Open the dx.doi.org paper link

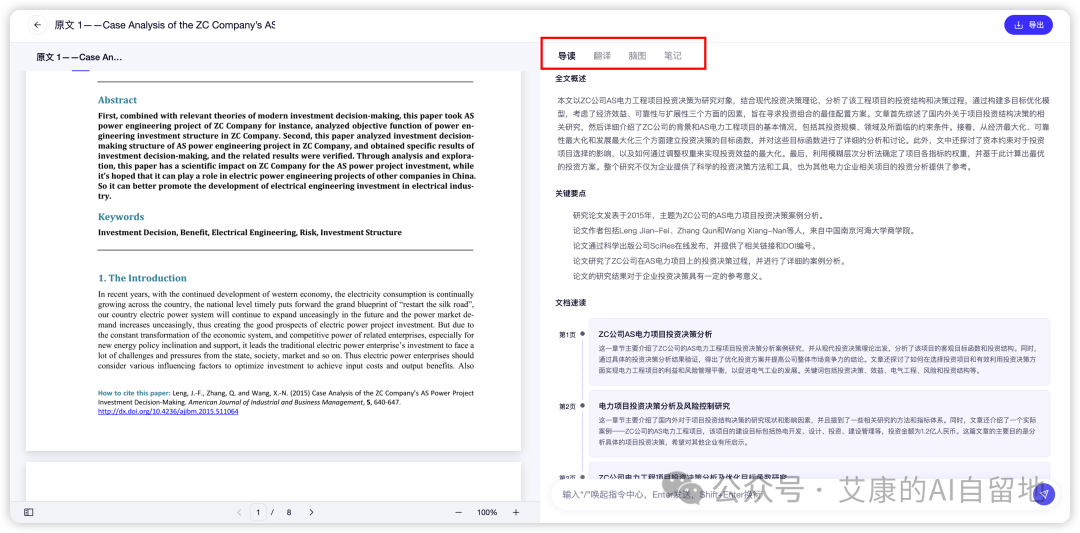point(168,411)
